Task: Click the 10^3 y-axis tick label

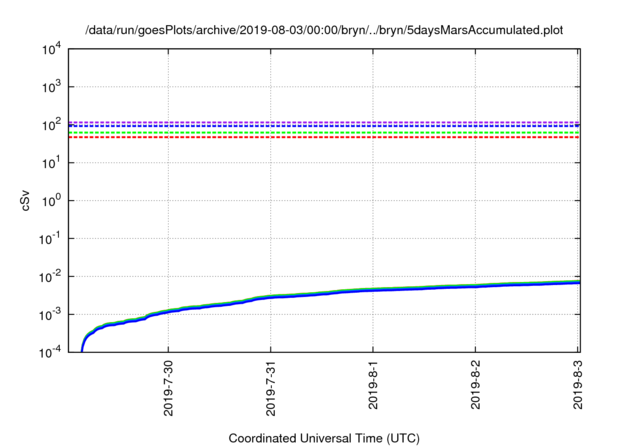Action: [51, 87]
